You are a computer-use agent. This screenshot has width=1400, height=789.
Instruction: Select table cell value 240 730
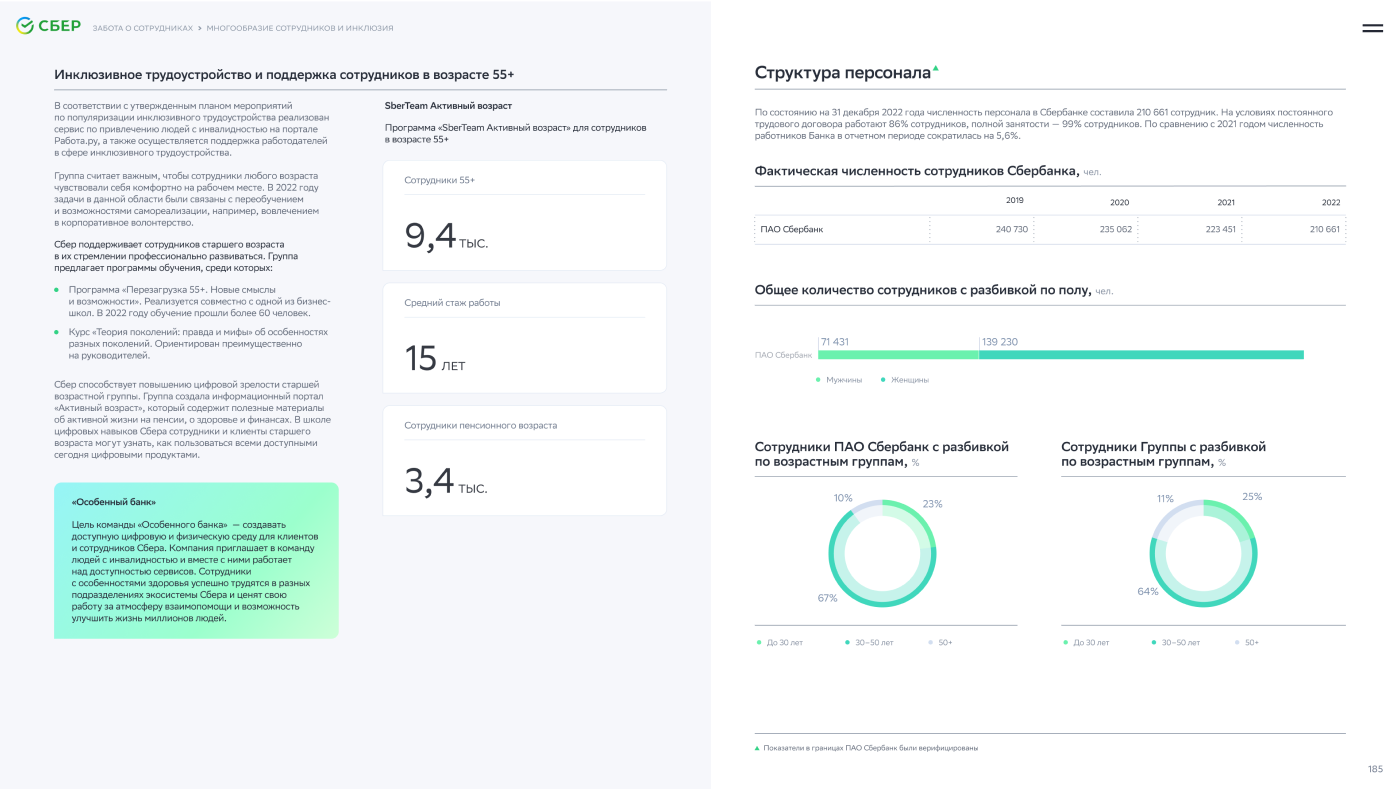(1012, 229)
